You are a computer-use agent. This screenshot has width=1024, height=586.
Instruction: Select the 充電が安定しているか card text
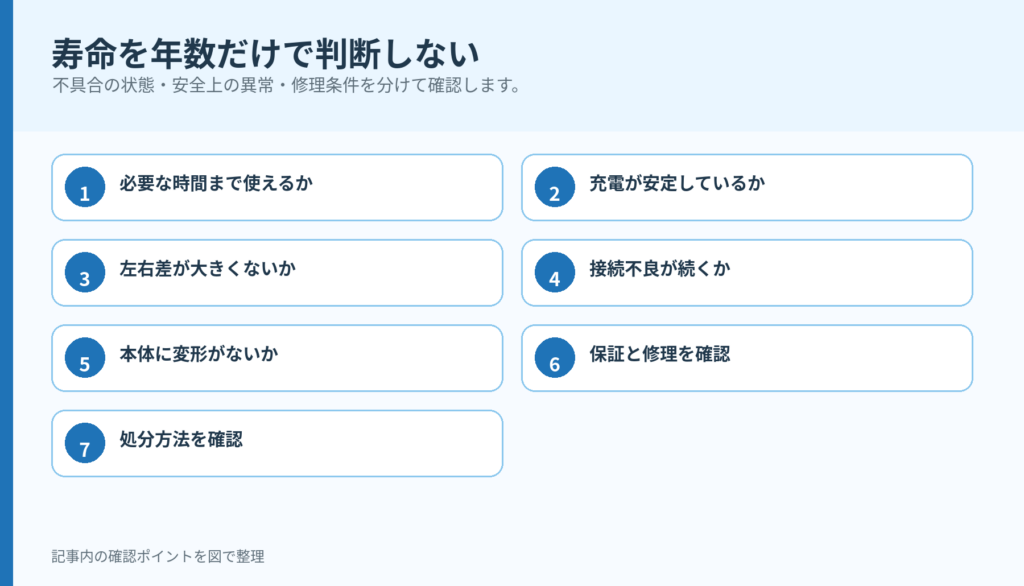pos(677,184)
